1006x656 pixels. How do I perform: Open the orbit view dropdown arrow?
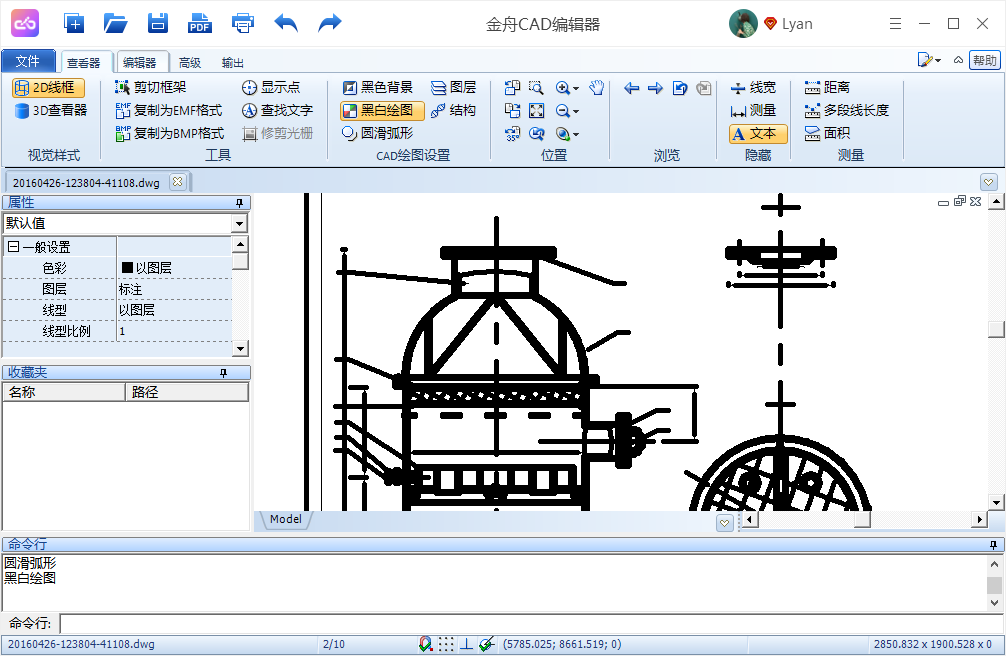point(575,135)
